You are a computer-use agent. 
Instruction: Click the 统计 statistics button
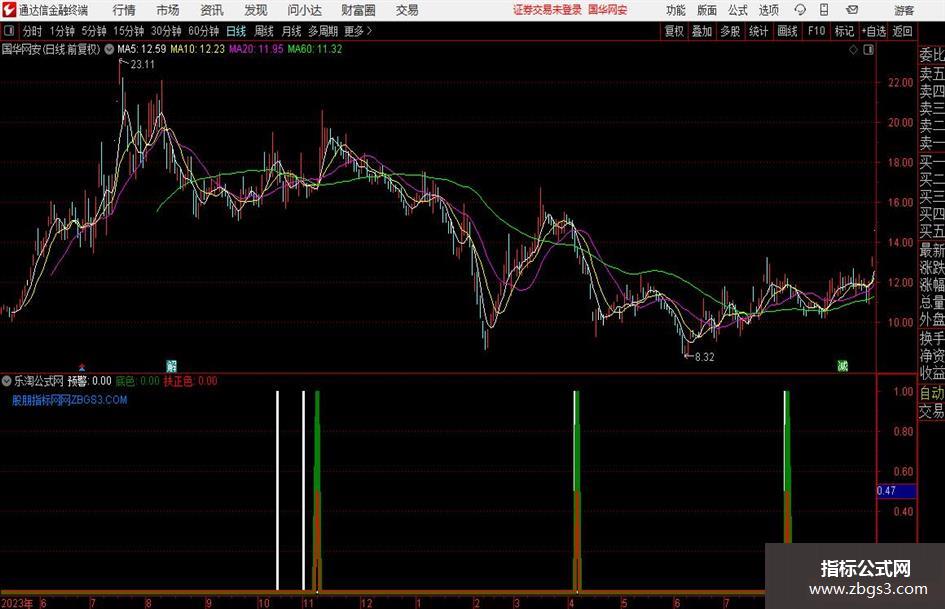click(759, 31)
